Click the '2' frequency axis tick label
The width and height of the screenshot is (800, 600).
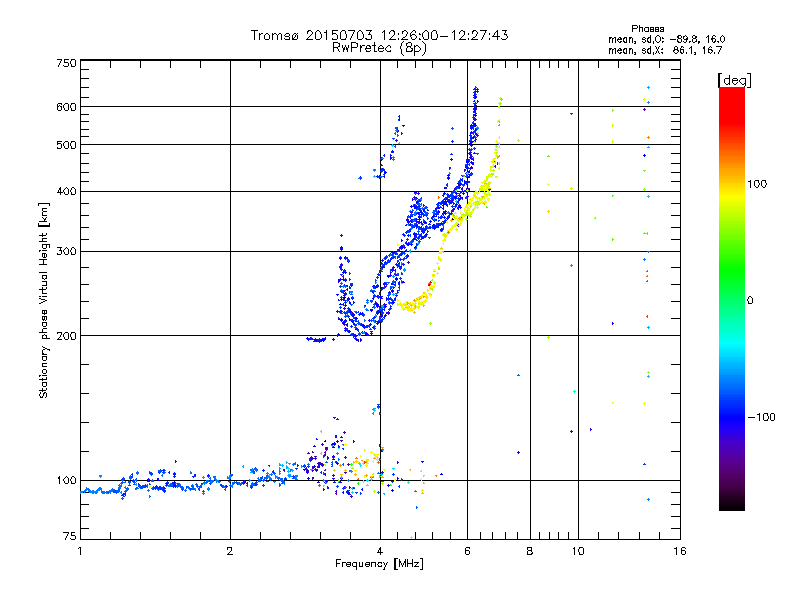(x=230, y=551)
